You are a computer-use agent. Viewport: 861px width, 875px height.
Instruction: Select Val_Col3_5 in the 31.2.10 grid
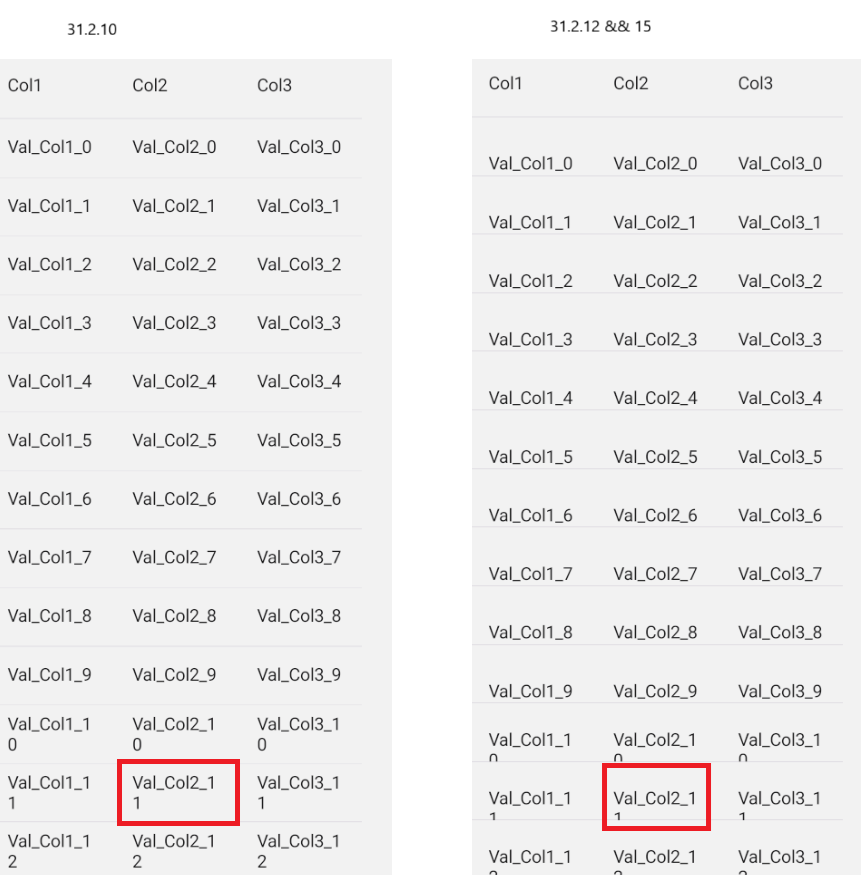[x=299, y=440]
